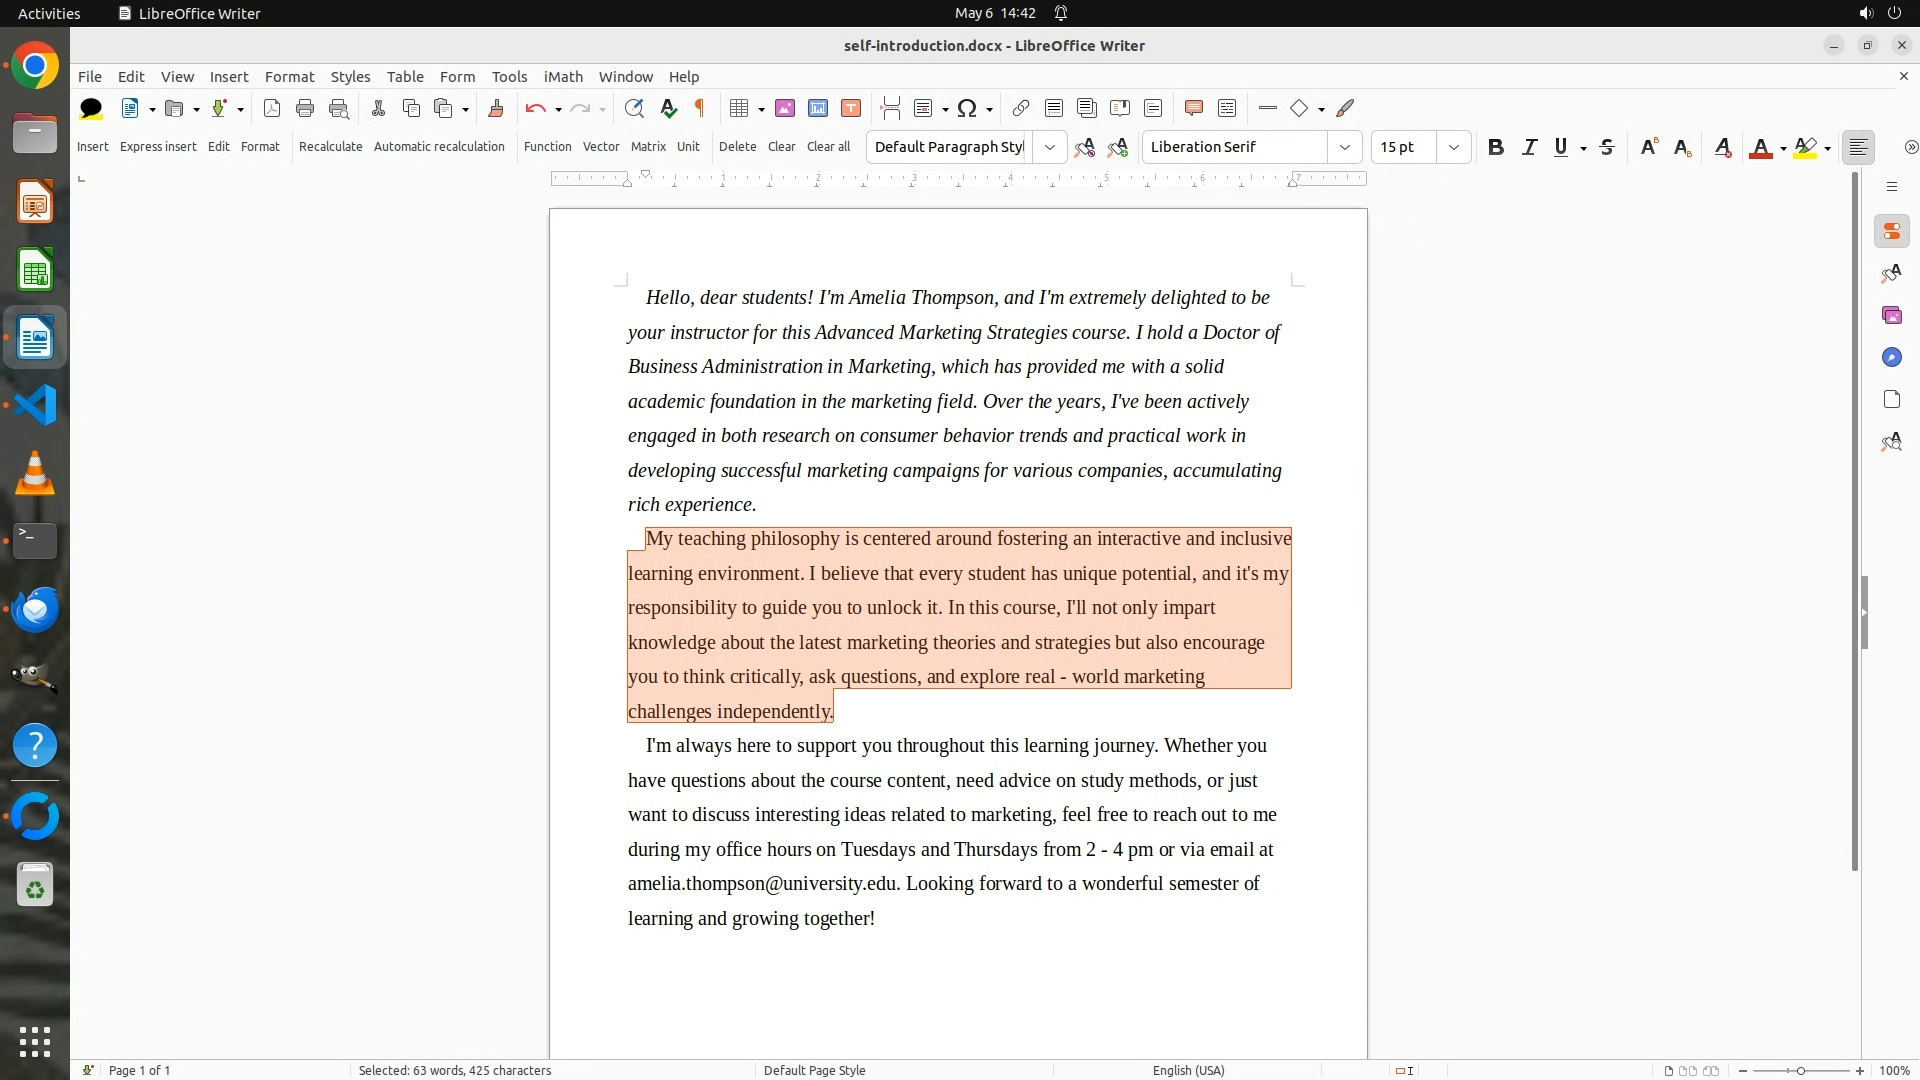Insert a hyperlink using link icon
The image size is (1920, 1080).
point(1020,108)
